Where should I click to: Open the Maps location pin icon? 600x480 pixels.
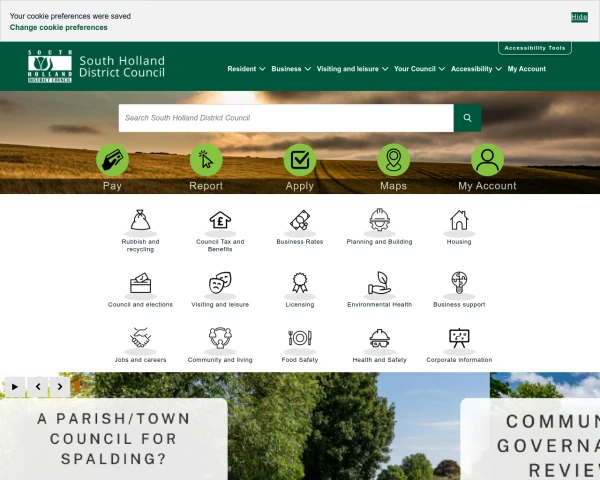click(x=393, y=160)
